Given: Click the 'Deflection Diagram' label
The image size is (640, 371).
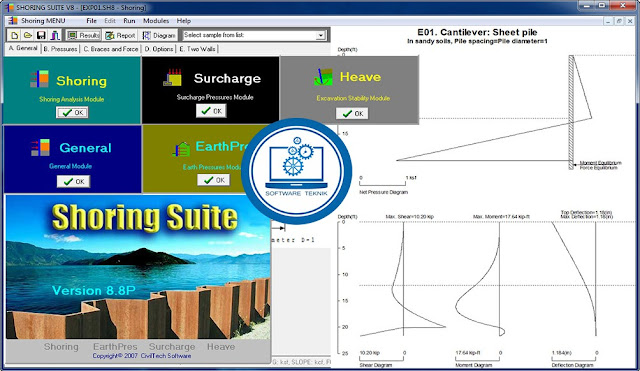Looking at the screenshot, I should (x=572, y=365).
